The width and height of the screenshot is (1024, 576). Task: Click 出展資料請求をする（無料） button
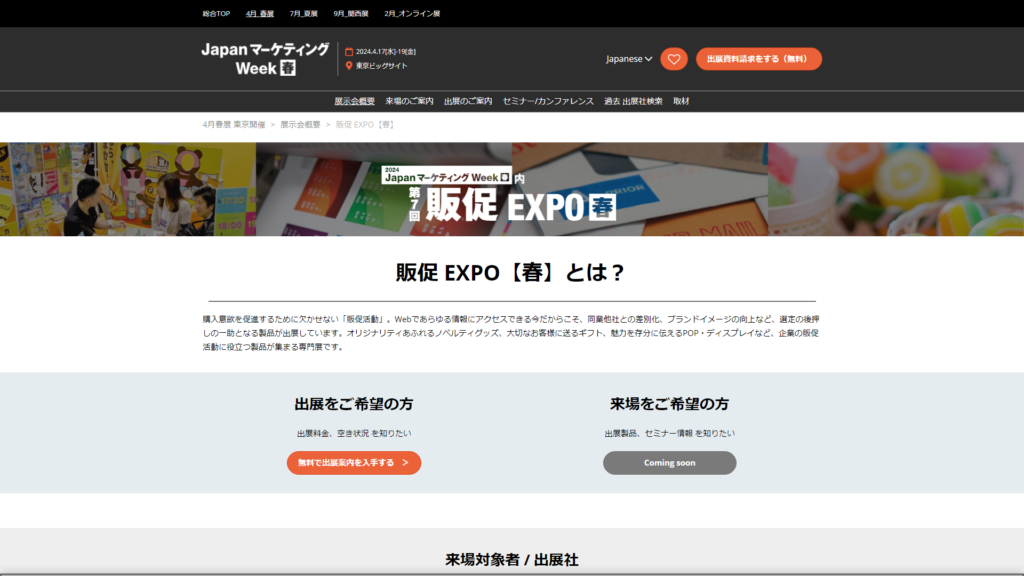pos(758,59)
